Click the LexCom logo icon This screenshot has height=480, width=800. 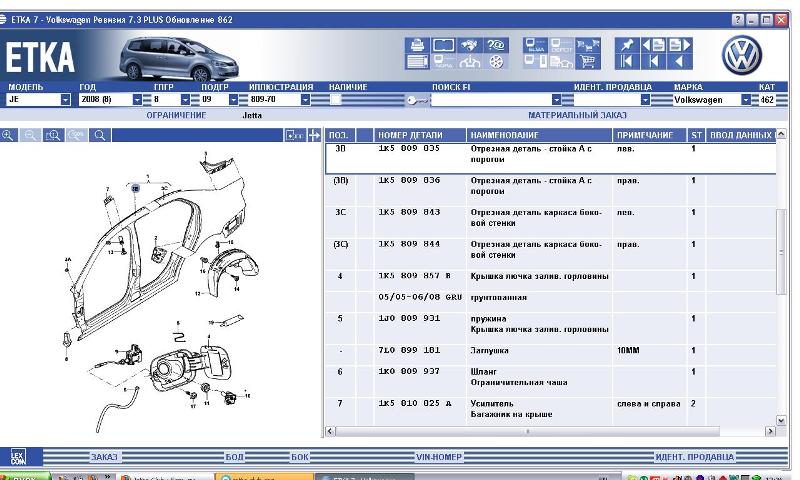(x=18, y=457)
